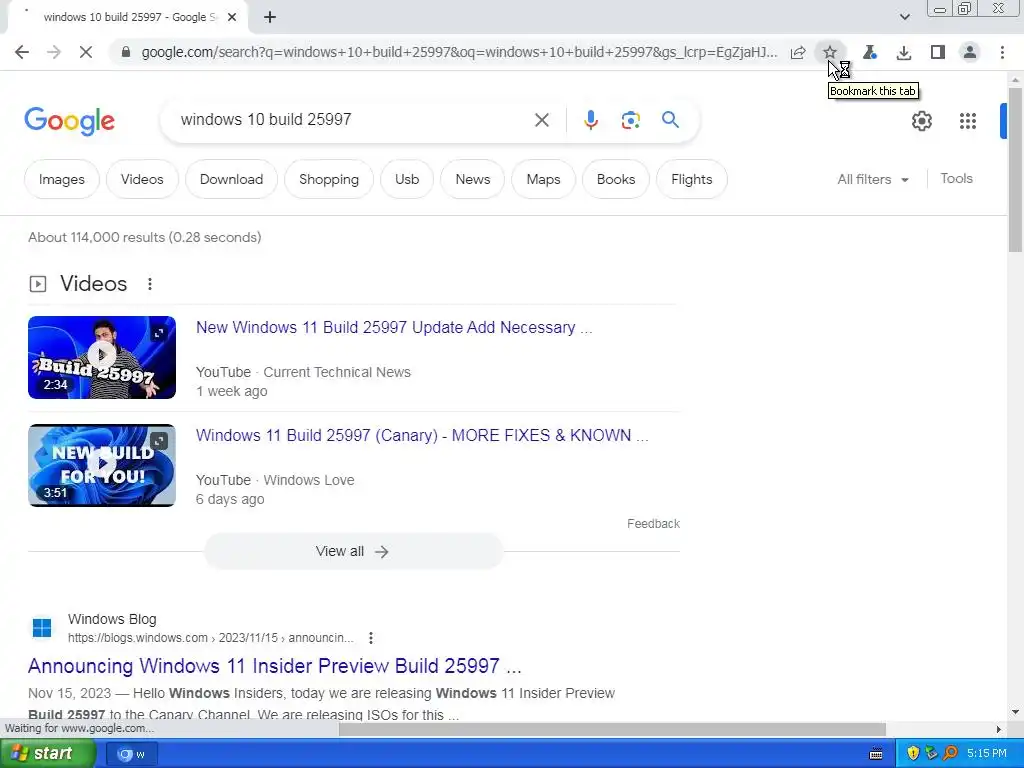Toggle the browser side panel

[938, 52]
